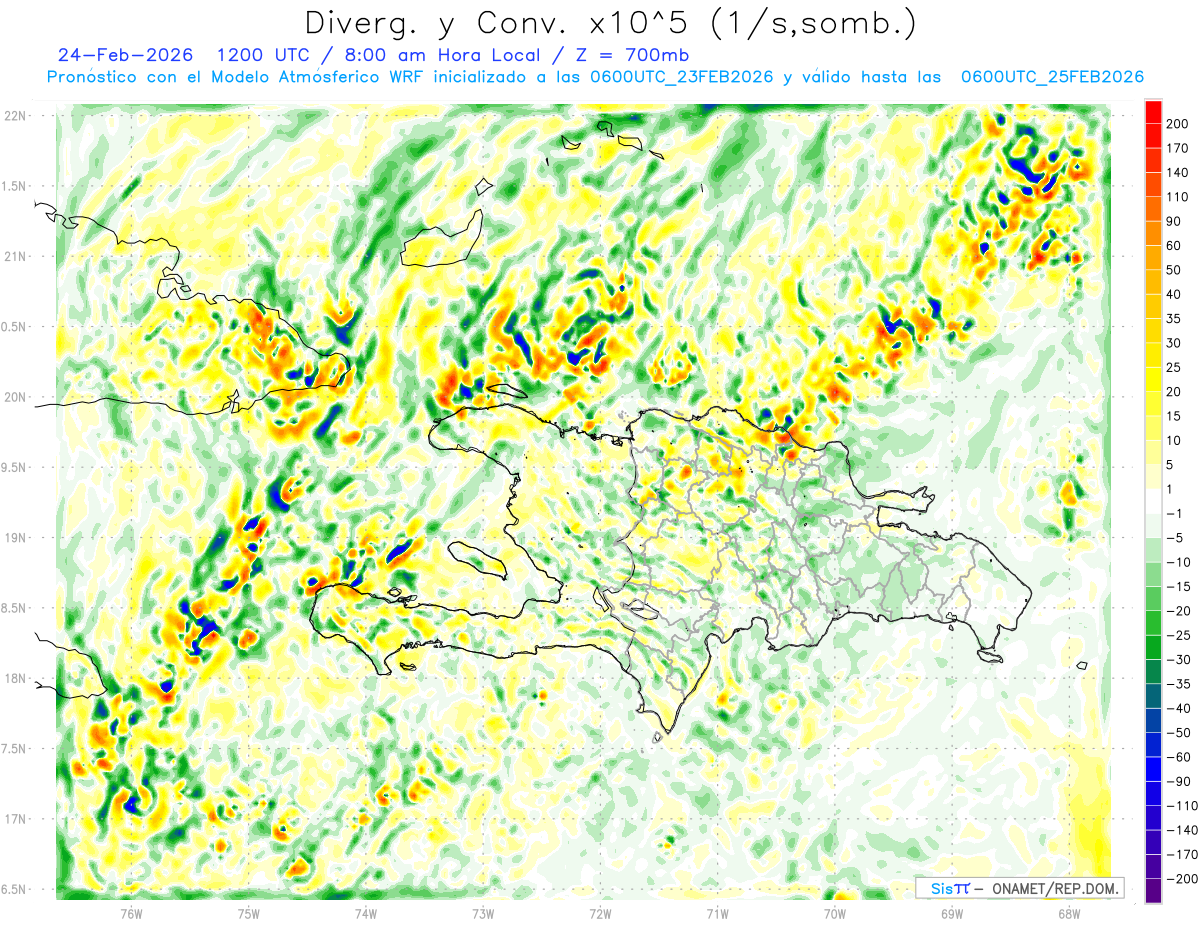Click latitude label '20N'
Viewport: 1200px width, 927px height.
coord(15,397)
